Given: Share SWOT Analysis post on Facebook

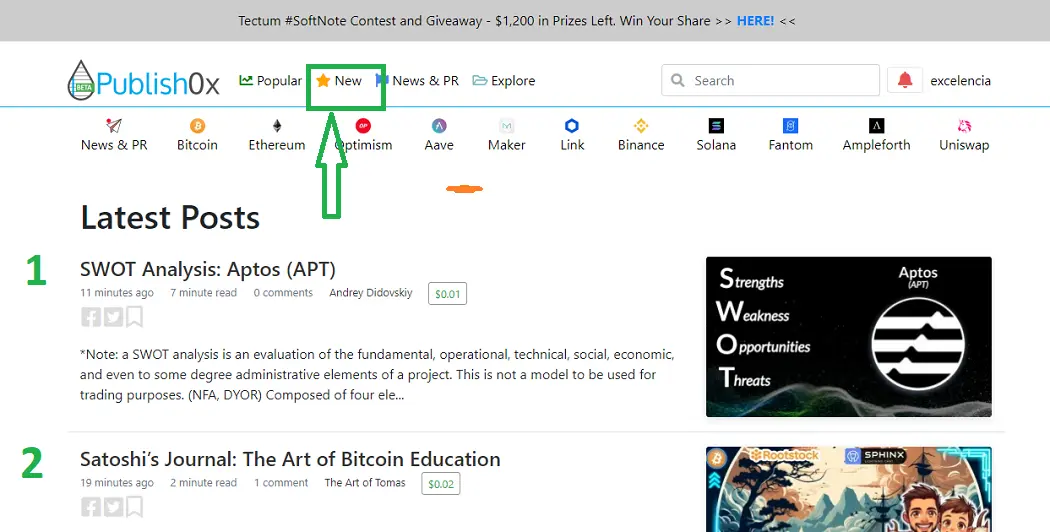Looking at the screenshot, I should point(90,317).
